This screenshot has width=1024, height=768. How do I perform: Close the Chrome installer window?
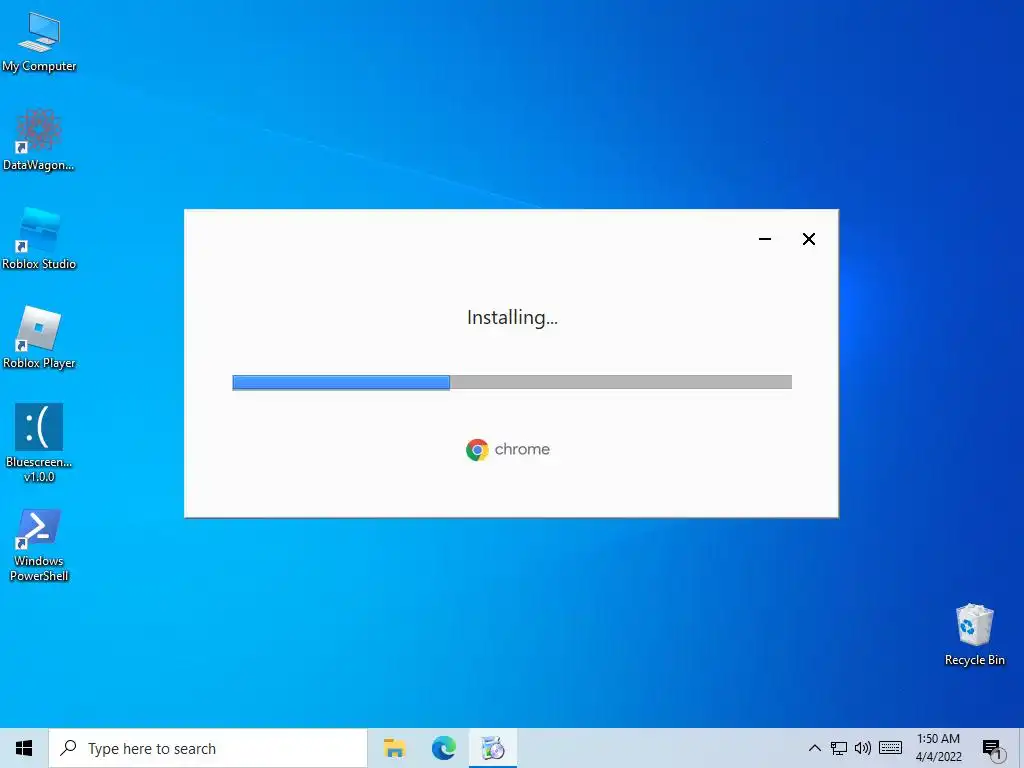(x=808, y=239)
